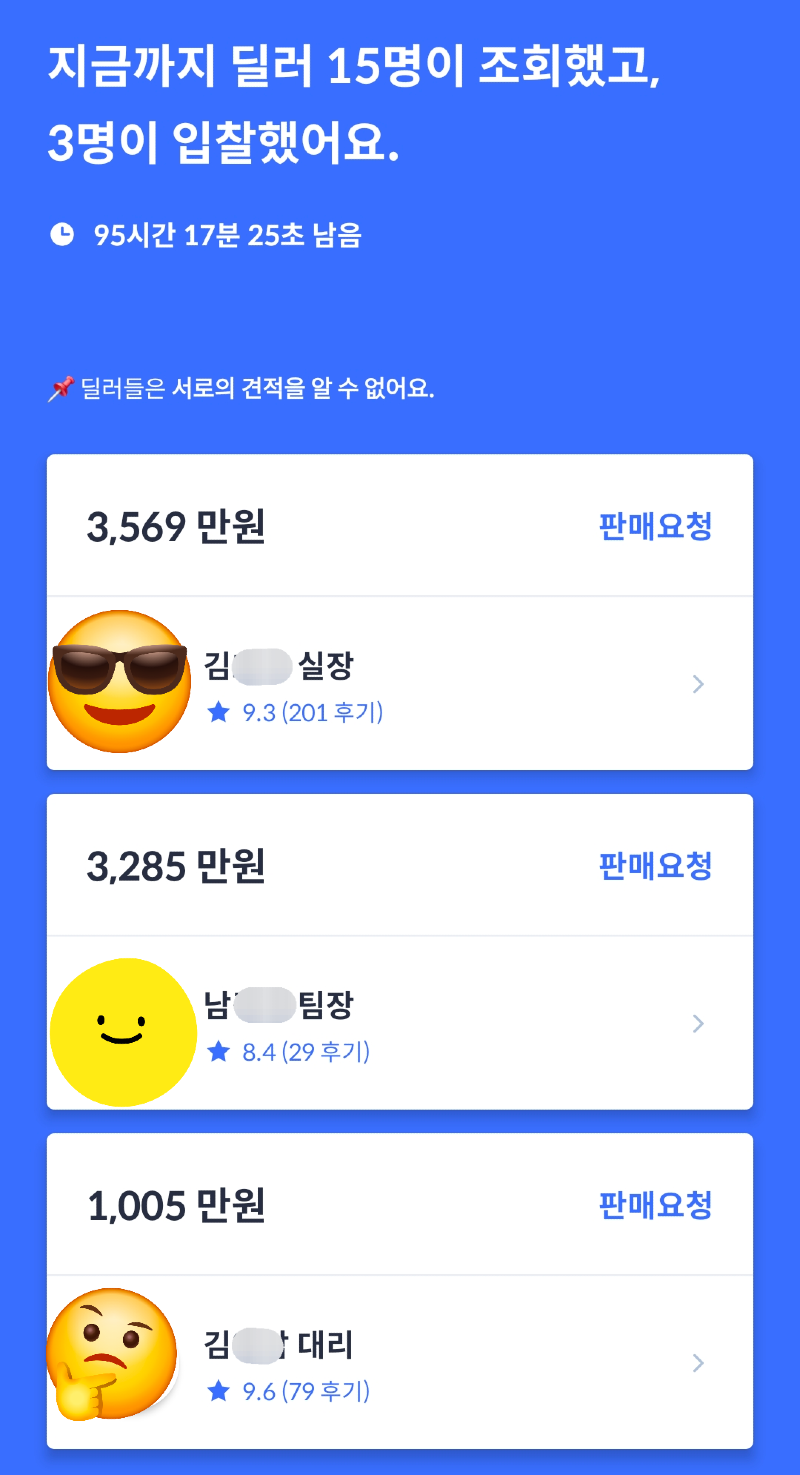Click the yellow smiley face dealer avatar

coord(123,1032)
